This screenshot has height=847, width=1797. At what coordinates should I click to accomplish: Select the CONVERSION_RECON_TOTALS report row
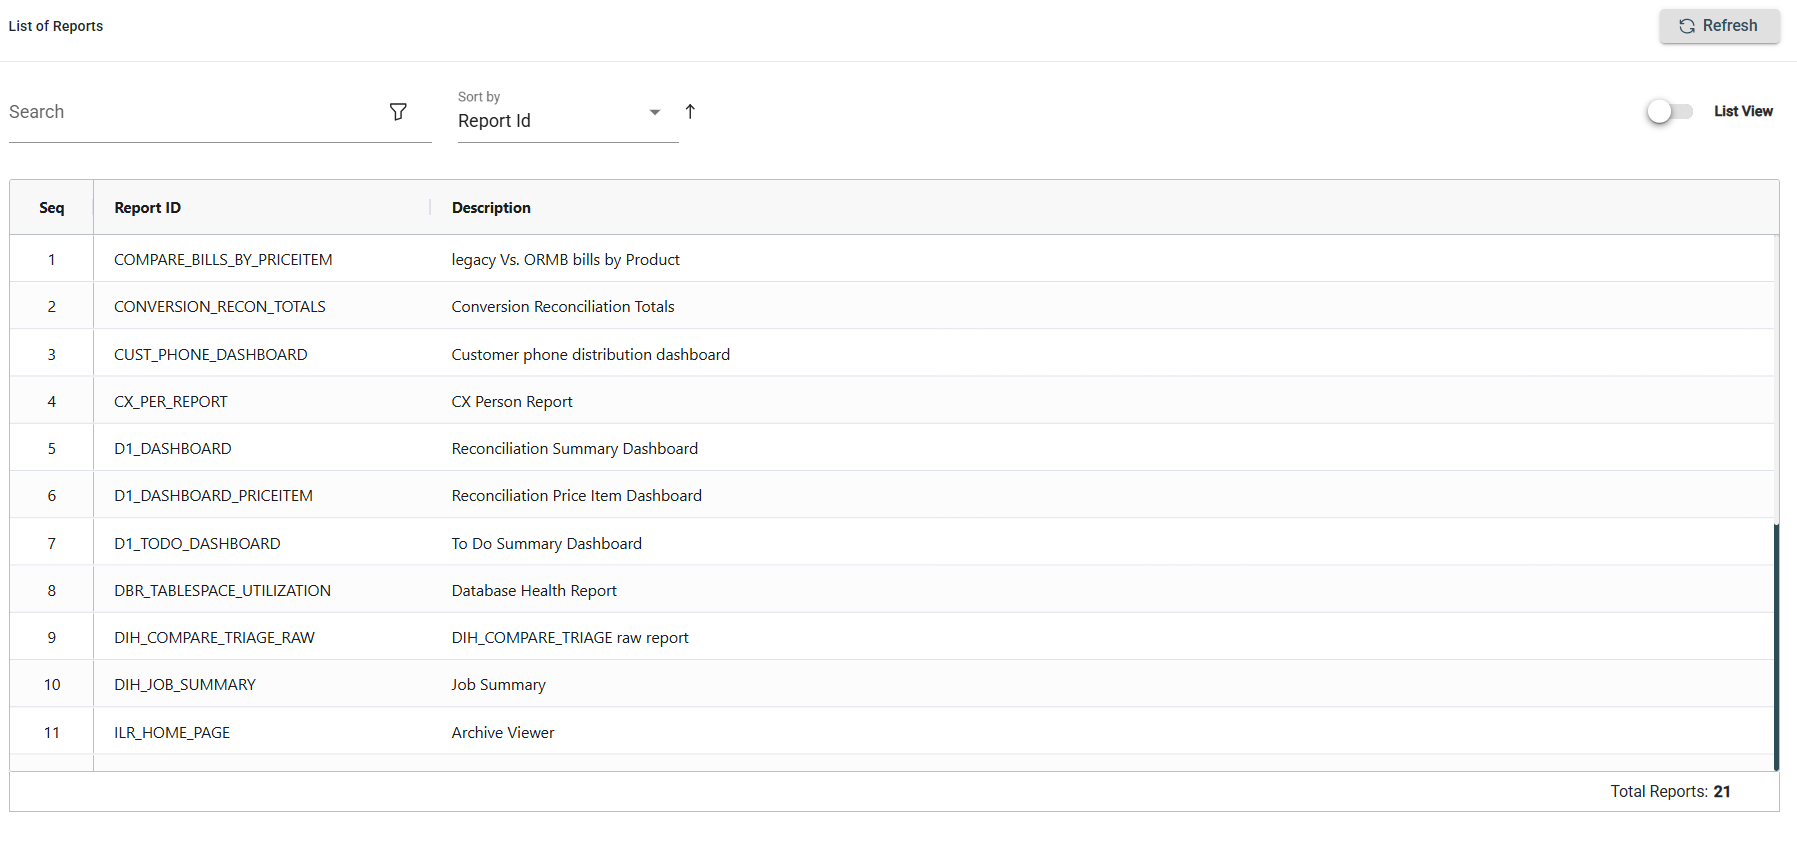220,307
